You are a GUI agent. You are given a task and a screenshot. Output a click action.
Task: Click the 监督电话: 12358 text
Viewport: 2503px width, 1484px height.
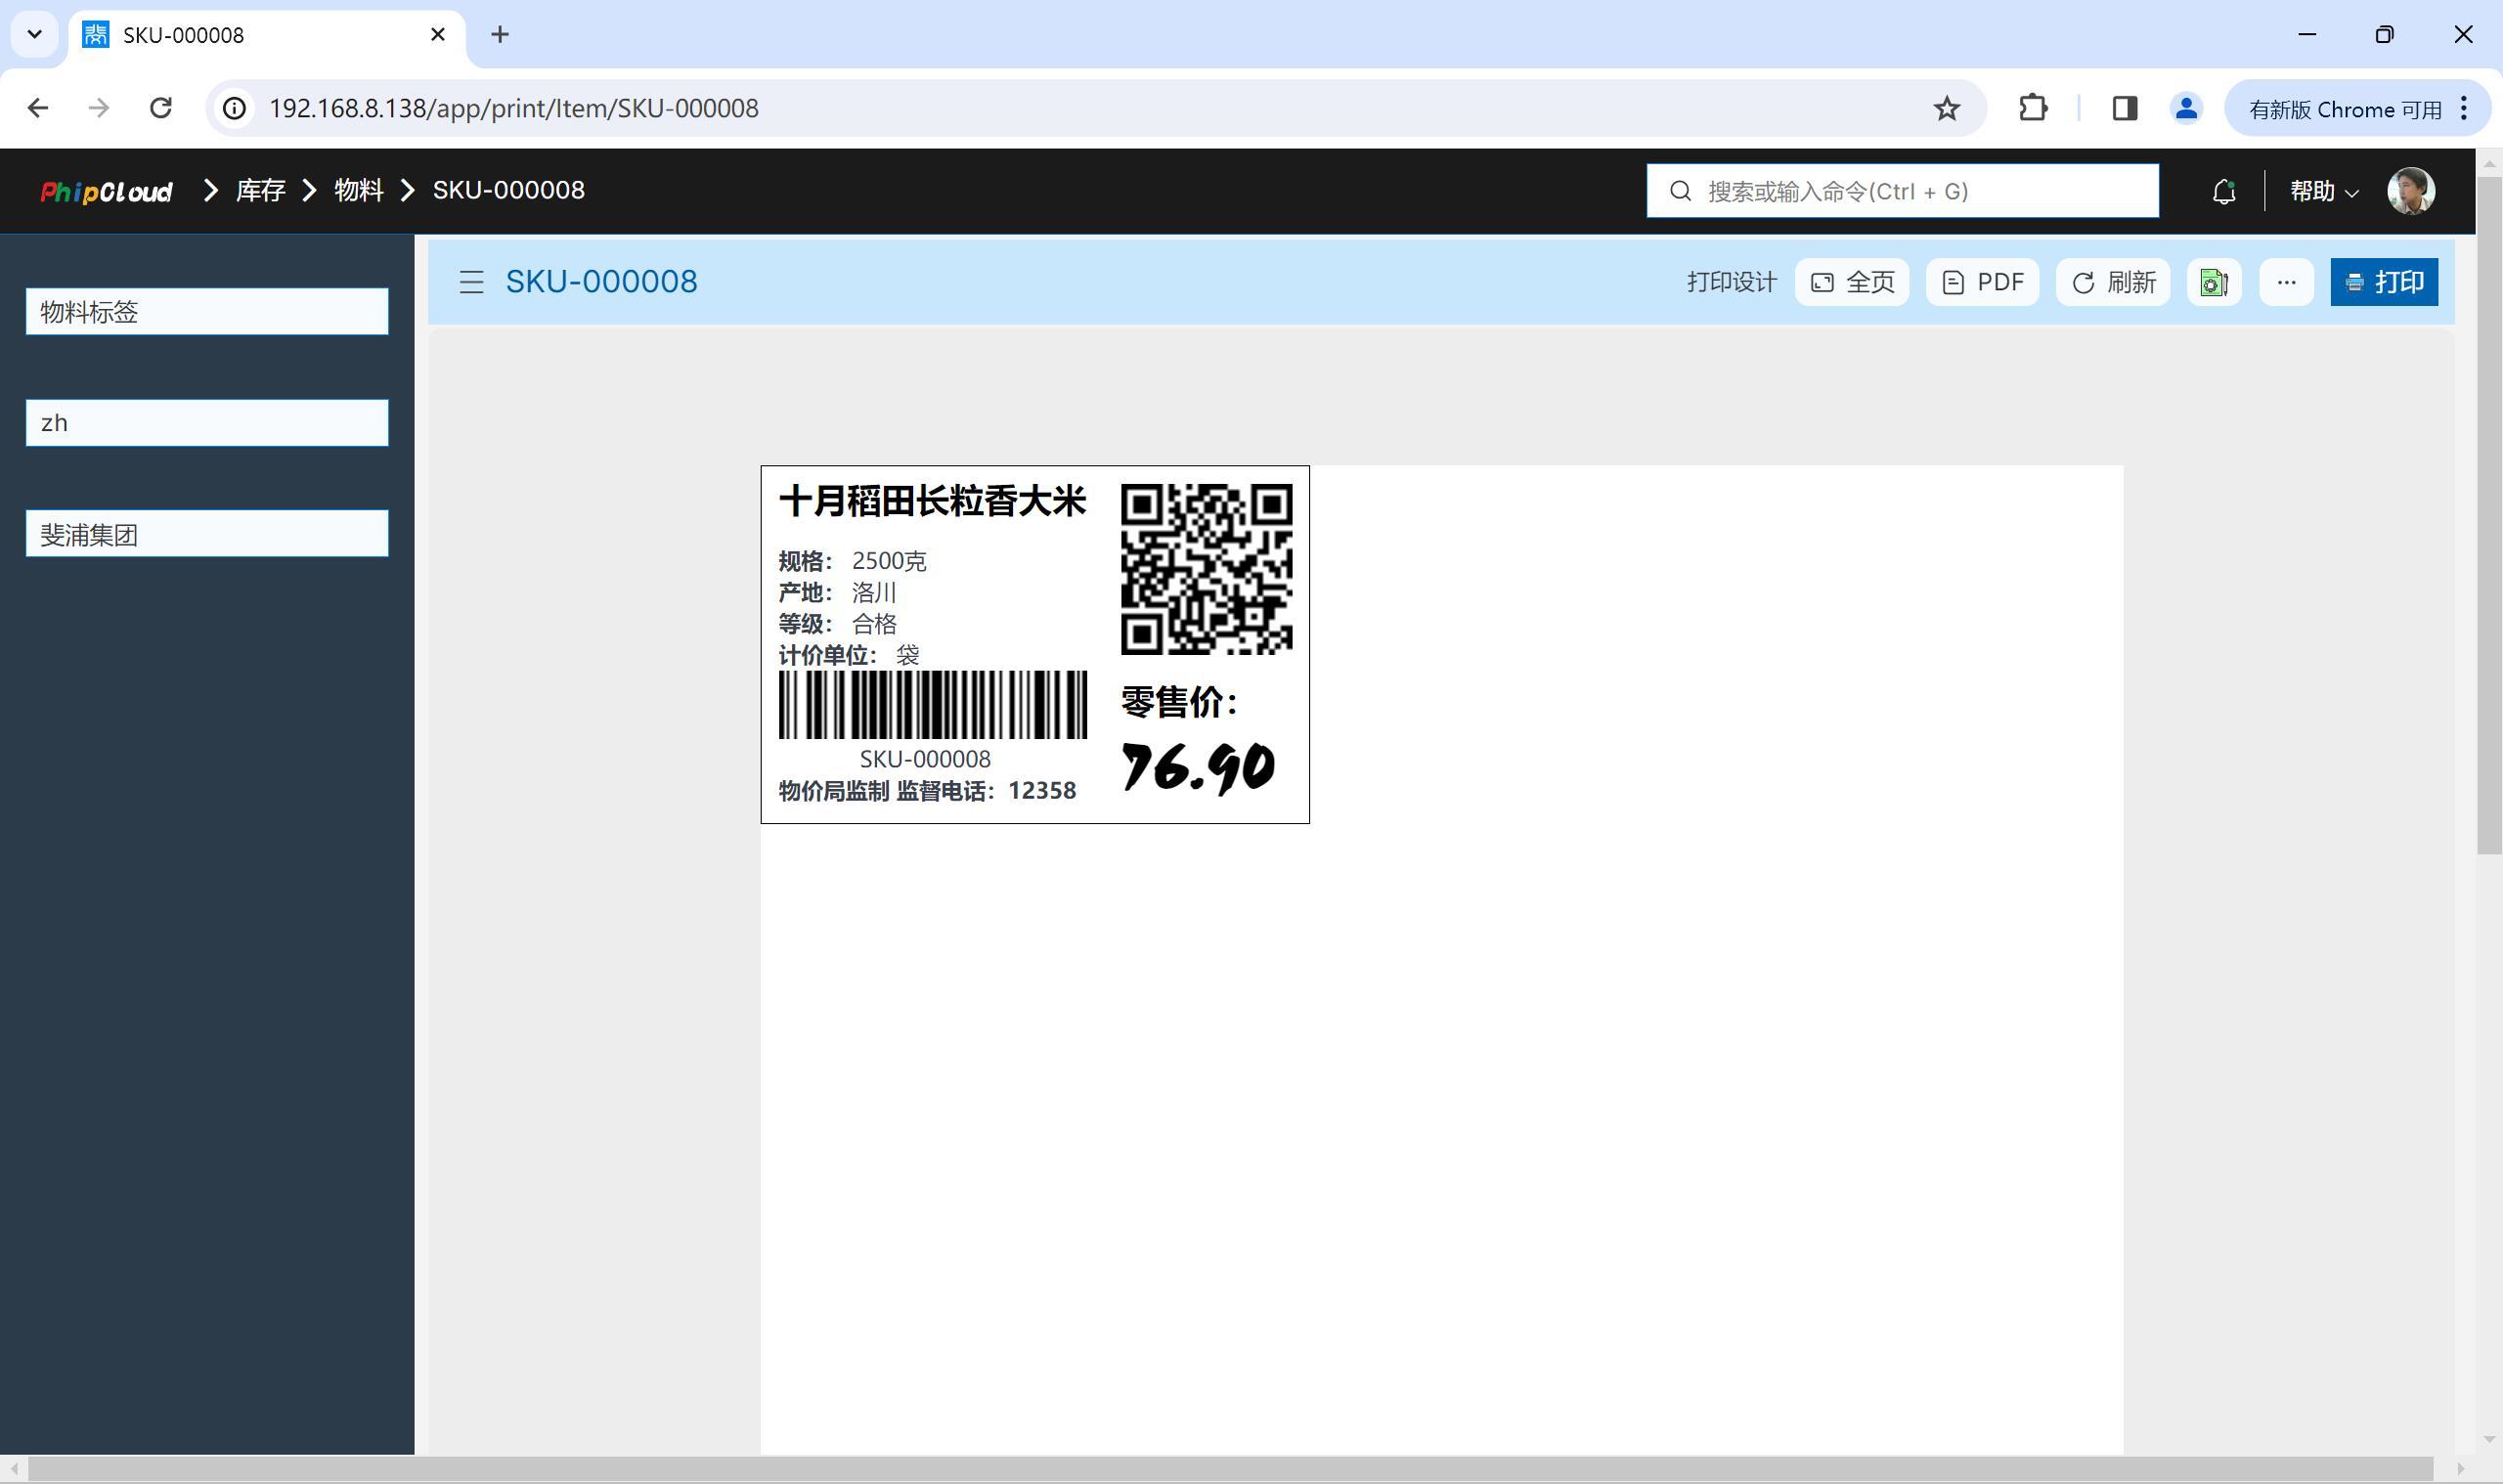click(986, 791)
